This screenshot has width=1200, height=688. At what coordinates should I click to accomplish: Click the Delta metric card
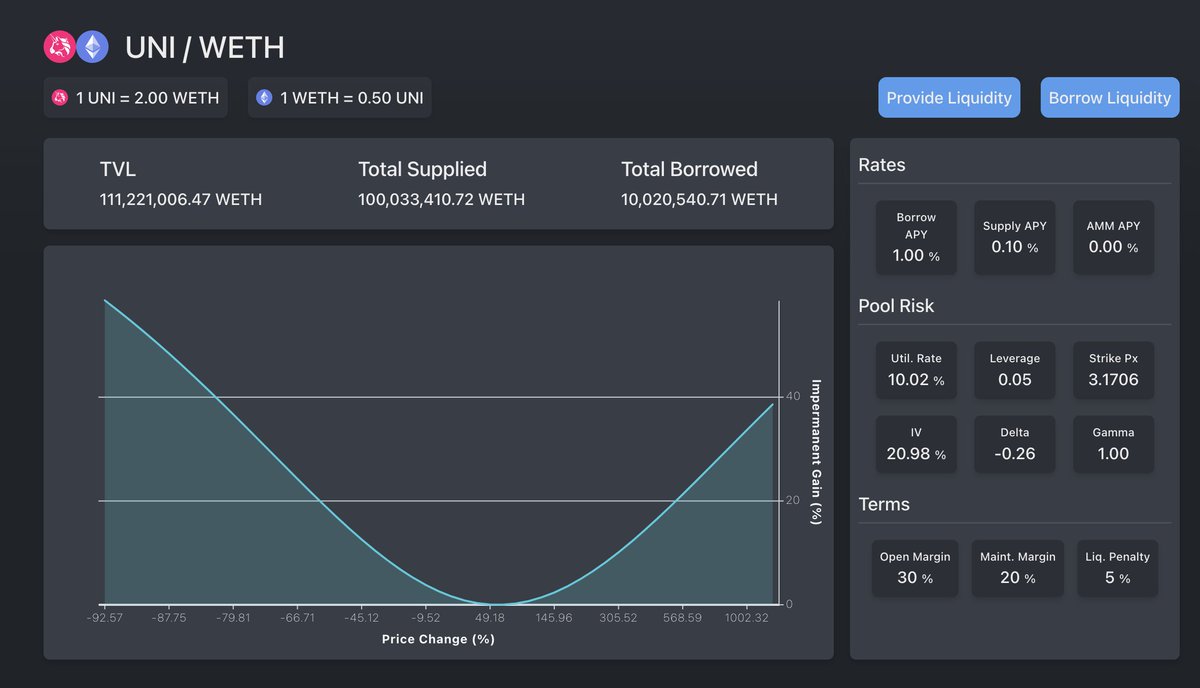pos(1014,444)
